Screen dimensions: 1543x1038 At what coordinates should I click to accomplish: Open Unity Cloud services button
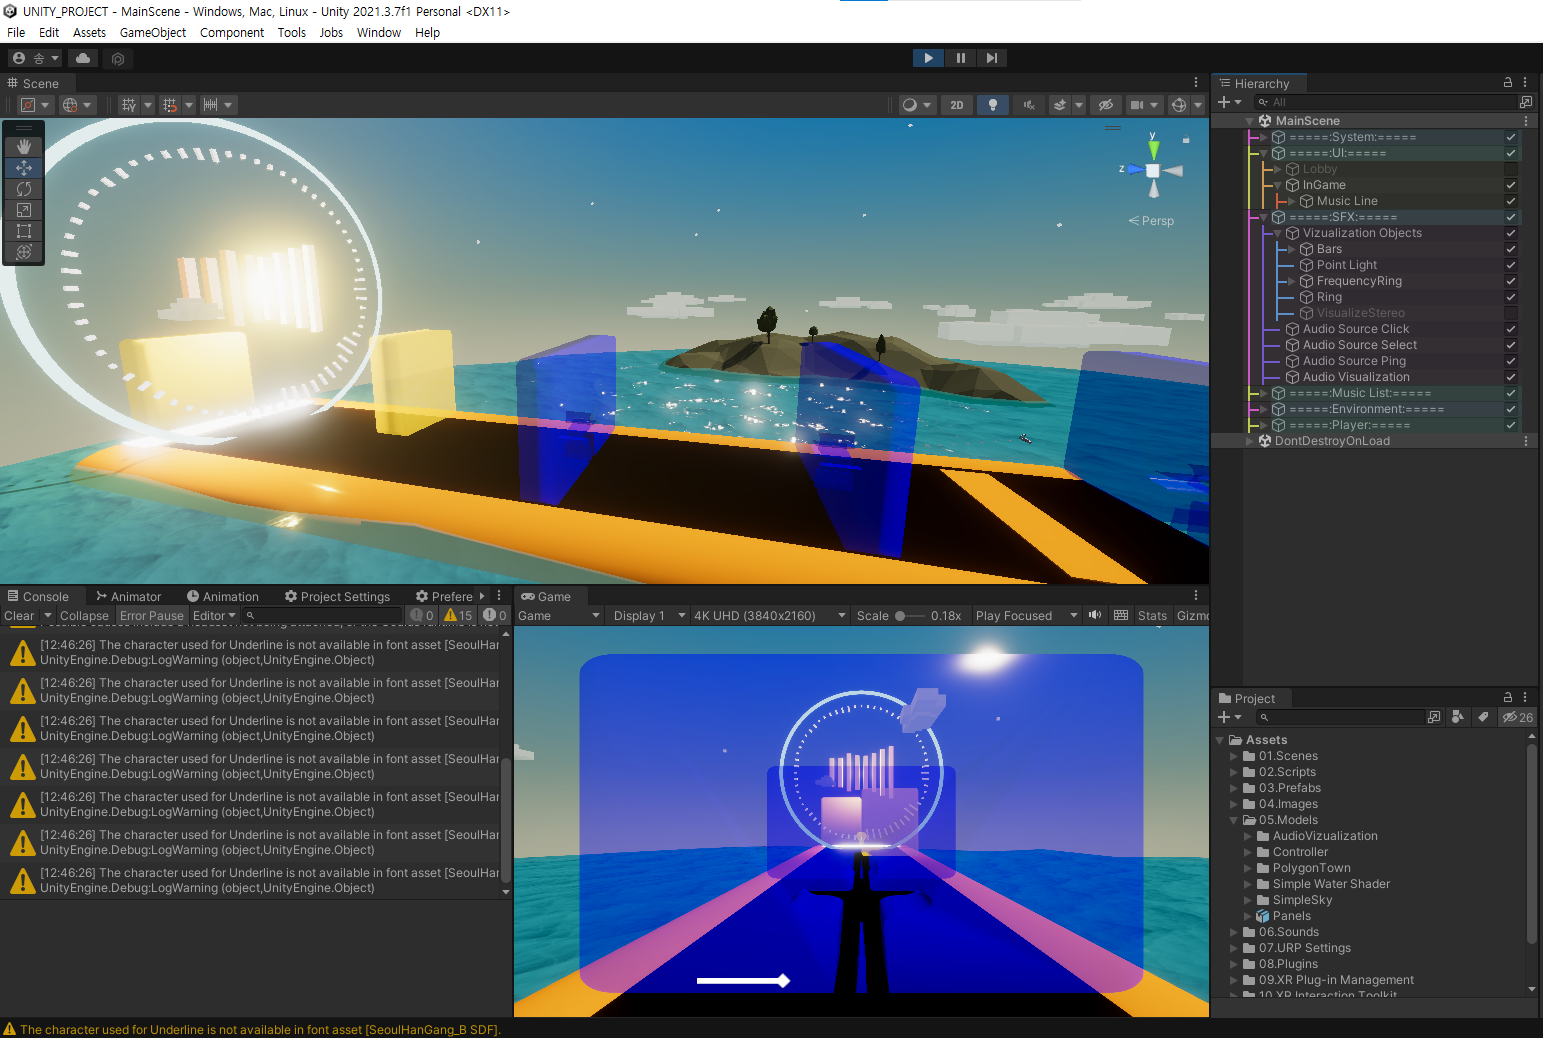[83, 58]
